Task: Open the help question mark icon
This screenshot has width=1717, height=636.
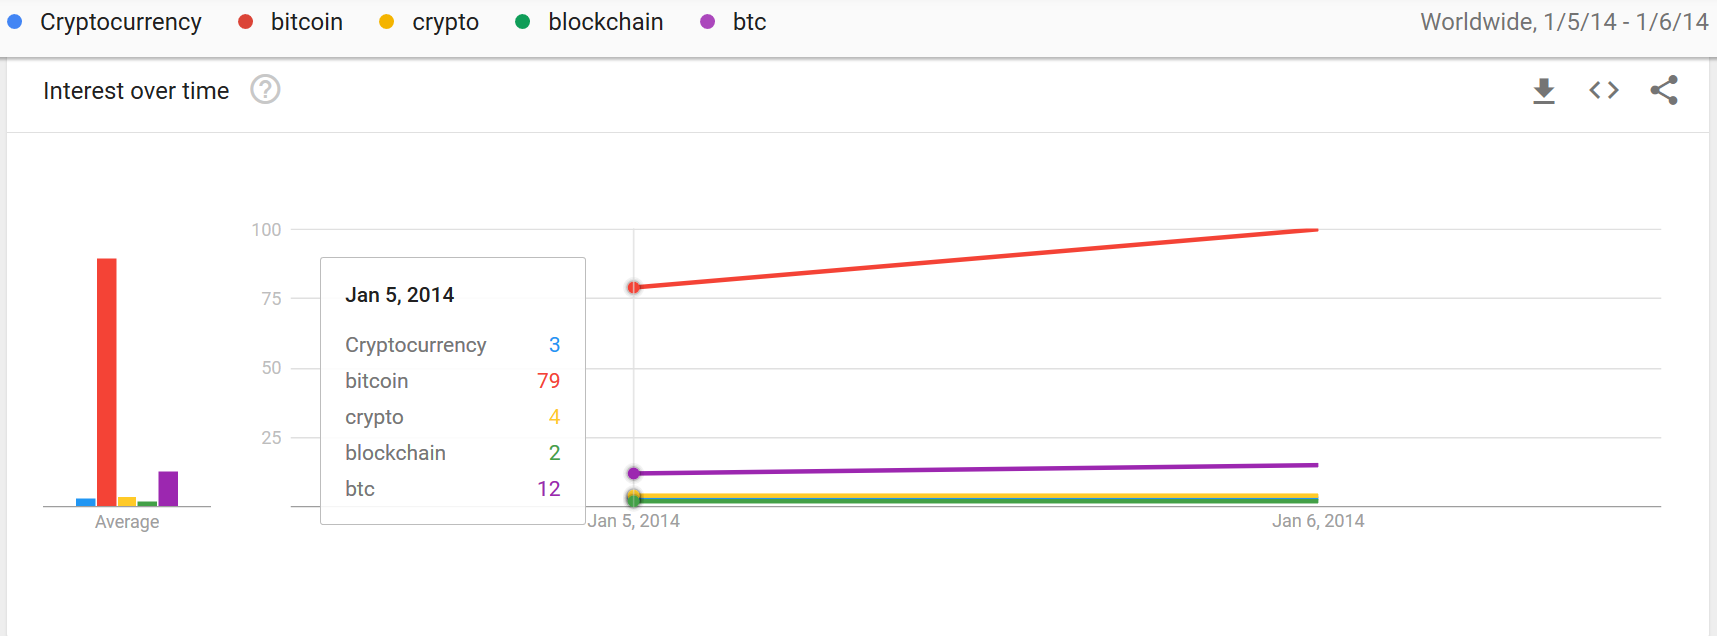Action: pyautogui.click(x=265, y=90)
